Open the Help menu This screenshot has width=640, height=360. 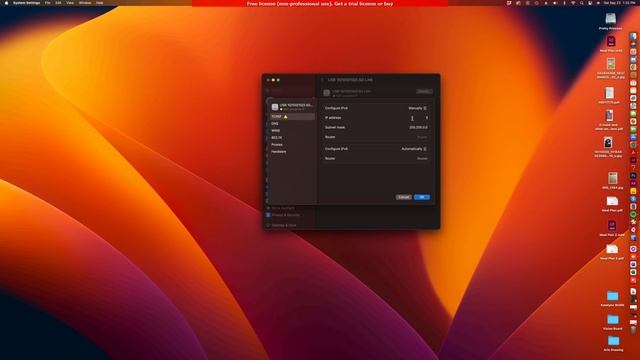(100, 3)
